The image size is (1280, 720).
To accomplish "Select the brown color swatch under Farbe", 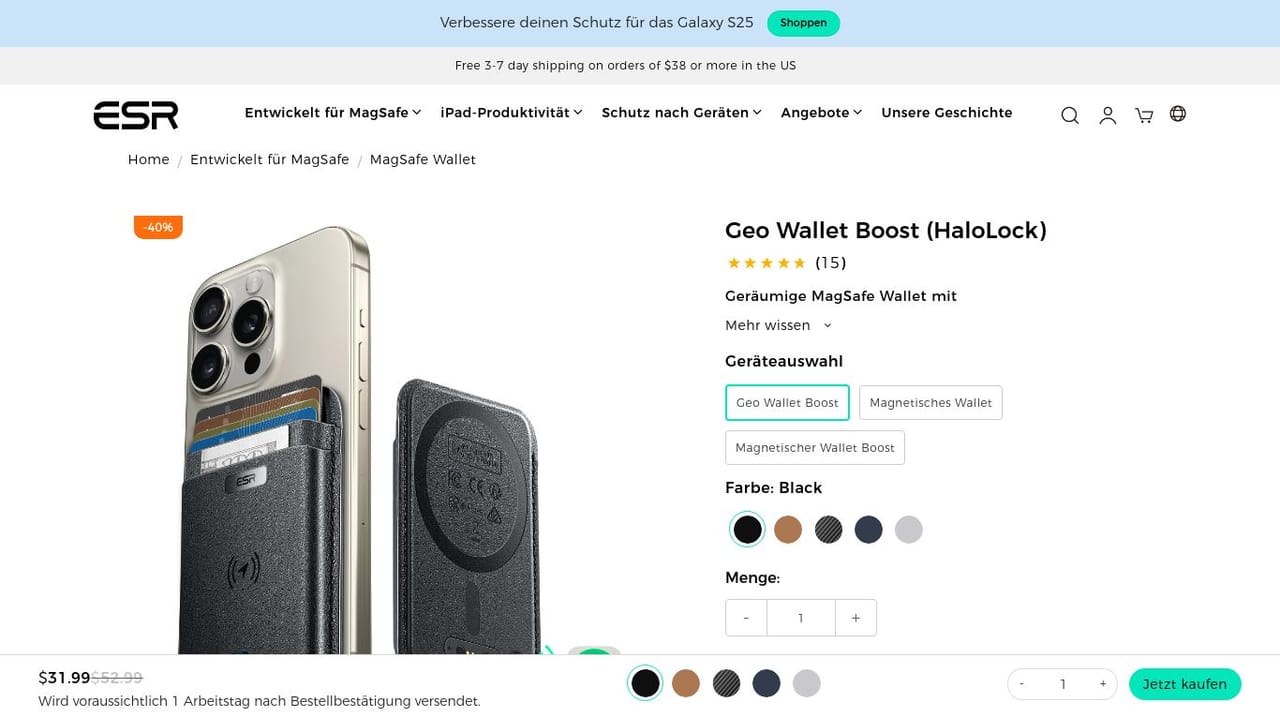I will tap(788, 530).
